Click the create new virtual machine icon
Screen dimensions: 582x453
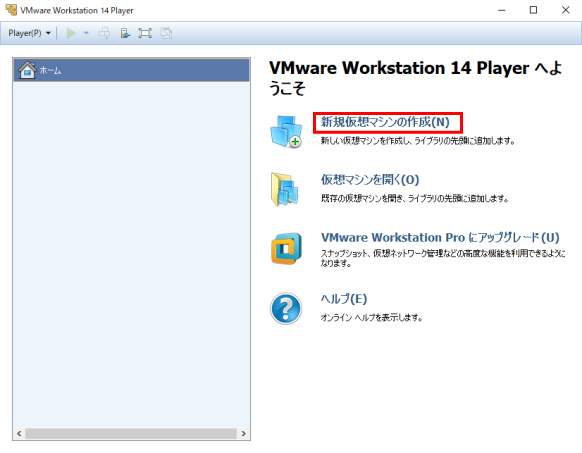click(286, 131)
